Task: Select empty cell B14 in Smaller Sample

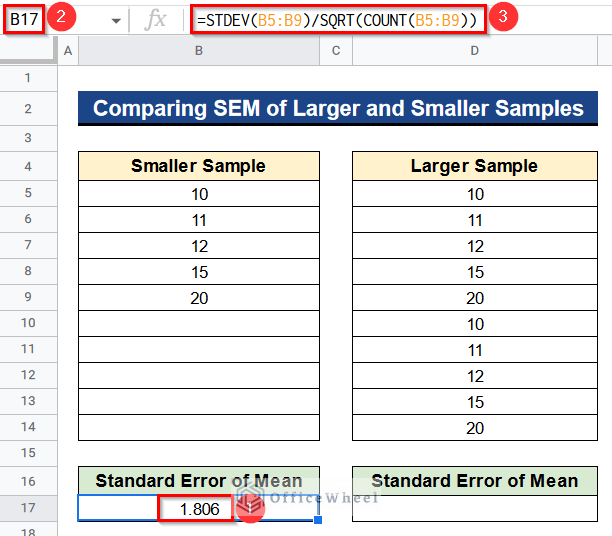Action: click(x=199, y=427)
